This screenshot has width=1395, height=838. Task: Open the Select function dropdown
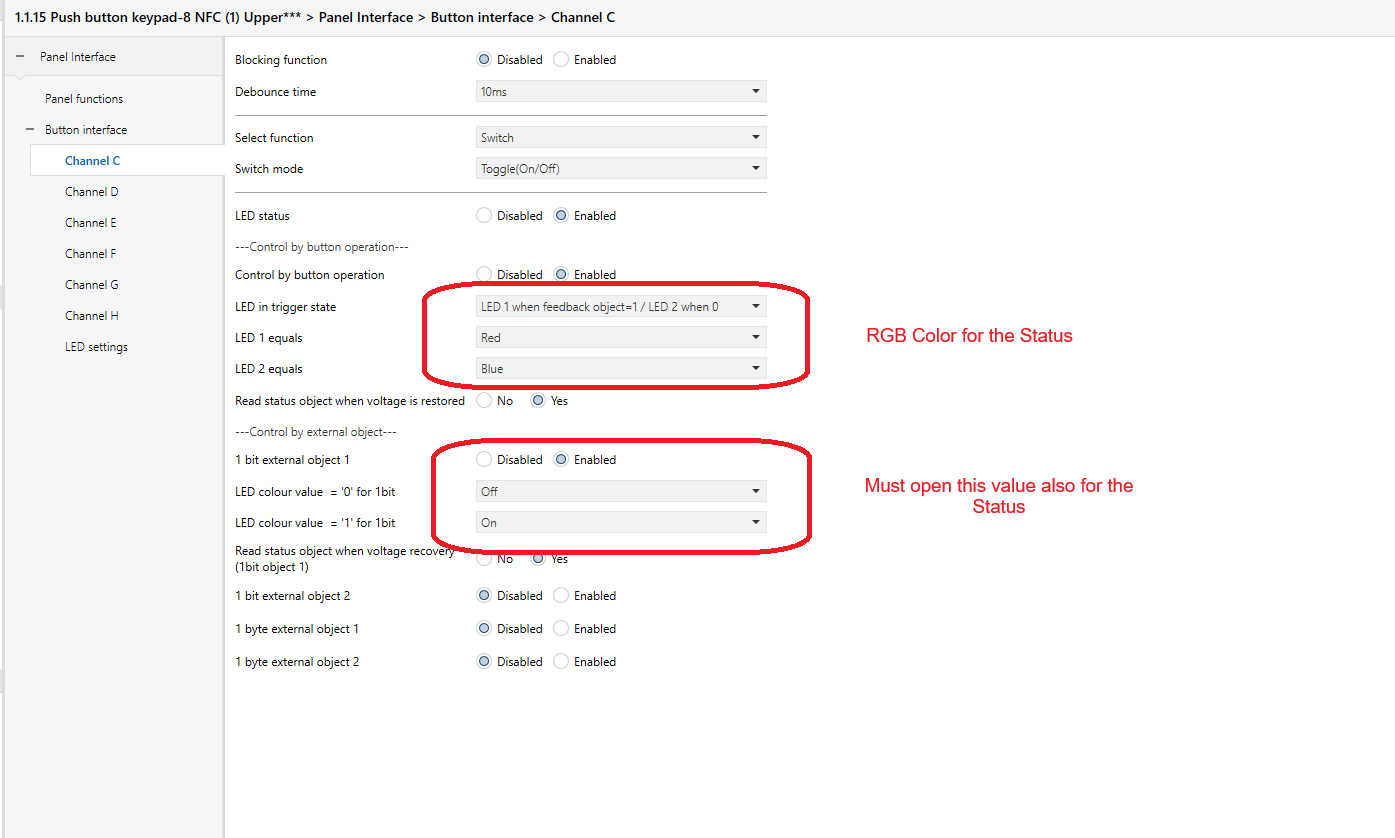point(621,138)
